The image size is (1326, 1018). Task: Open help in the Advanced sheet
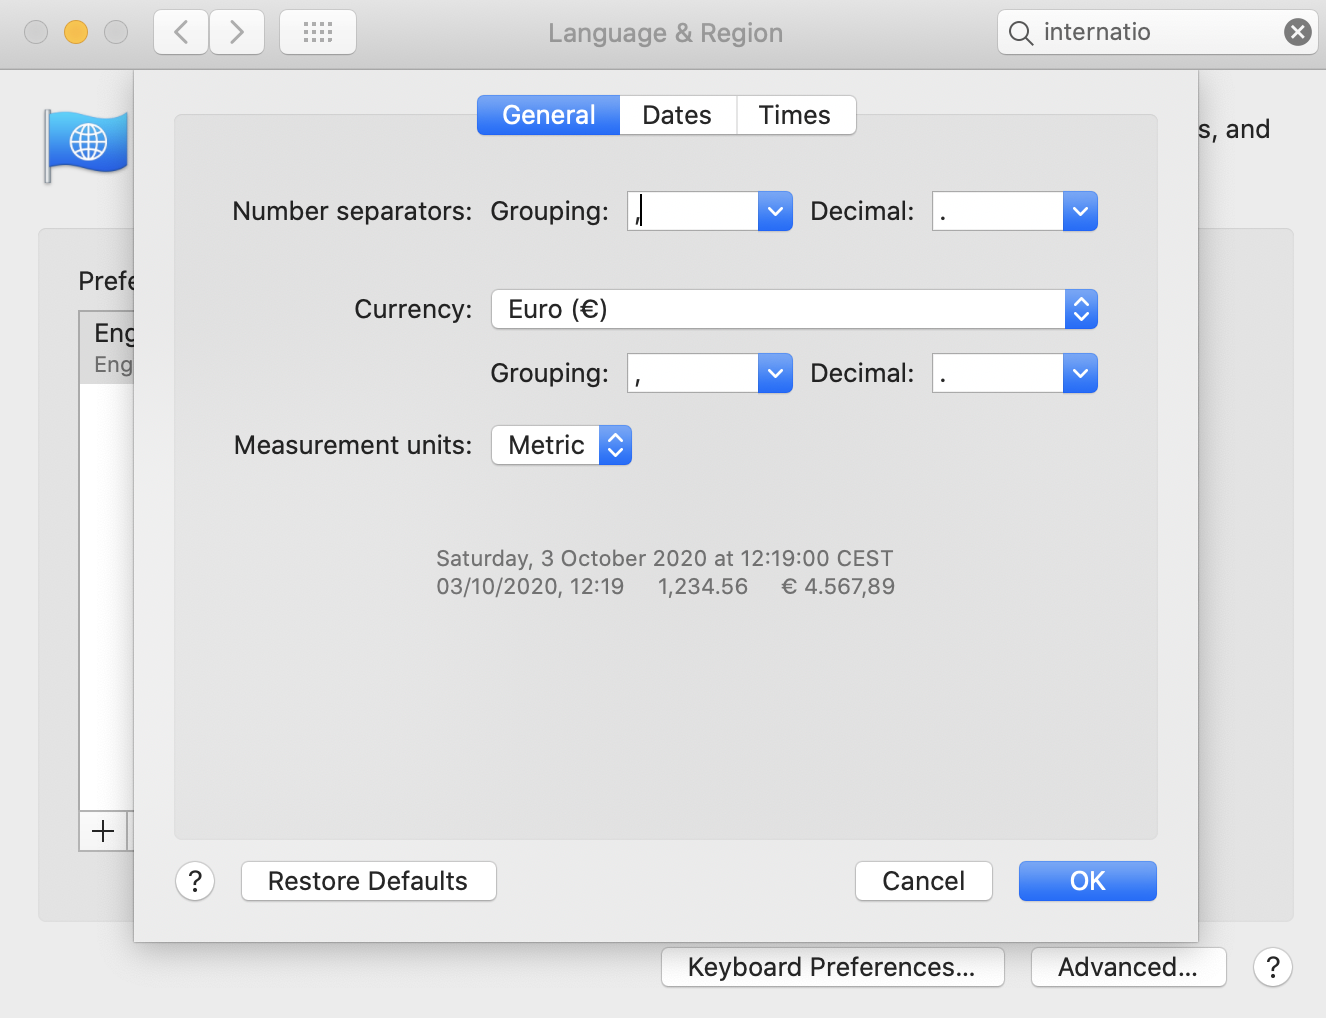point(195,881)
